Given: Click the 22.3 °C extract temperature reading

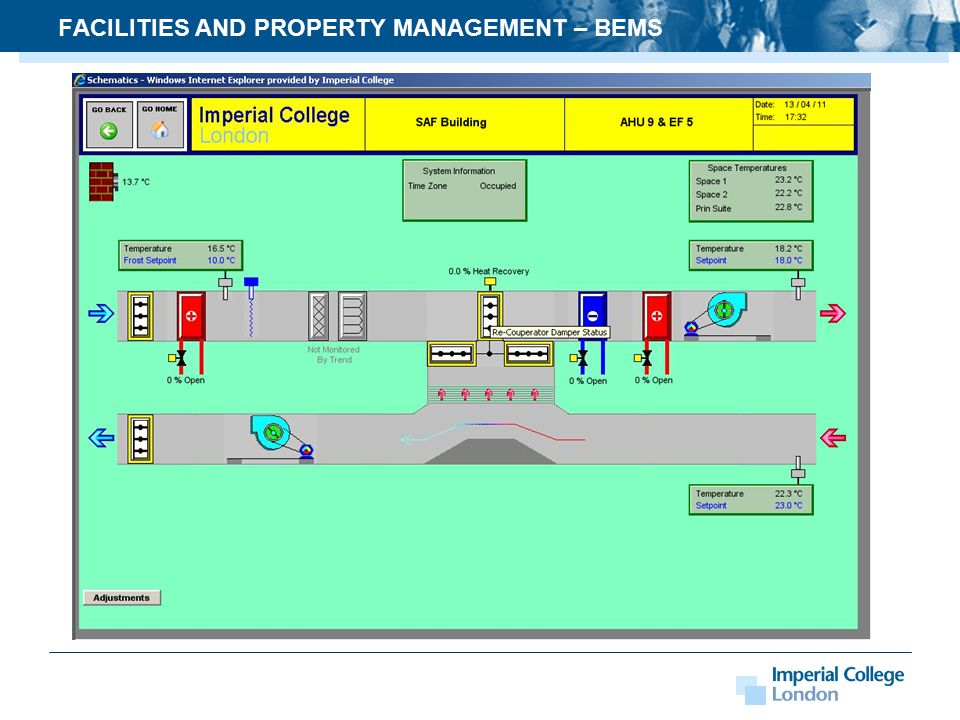Looking at the screenshot, I should [789, 493].
